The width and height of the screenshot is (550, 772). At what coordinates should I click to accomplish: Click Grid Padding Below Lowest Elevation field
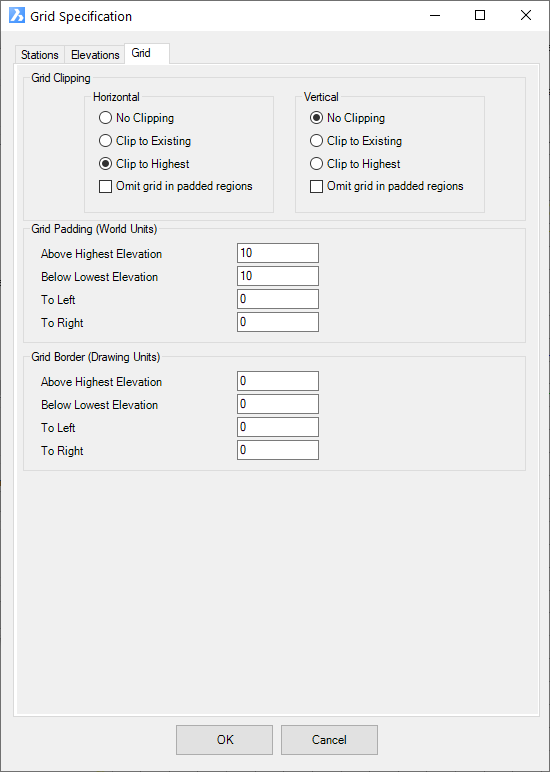click(x=278, y=276)
